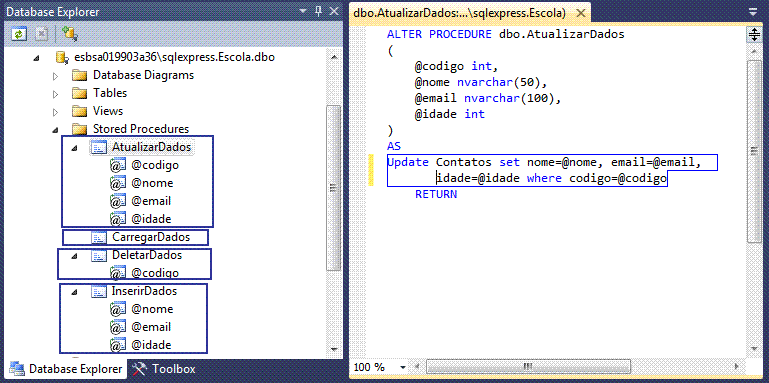Image resolution: width=769 pixels, height=383 pixels.
Task: Click the editor horizontal scroll left arrow
Action: click(x=417, y=366)
